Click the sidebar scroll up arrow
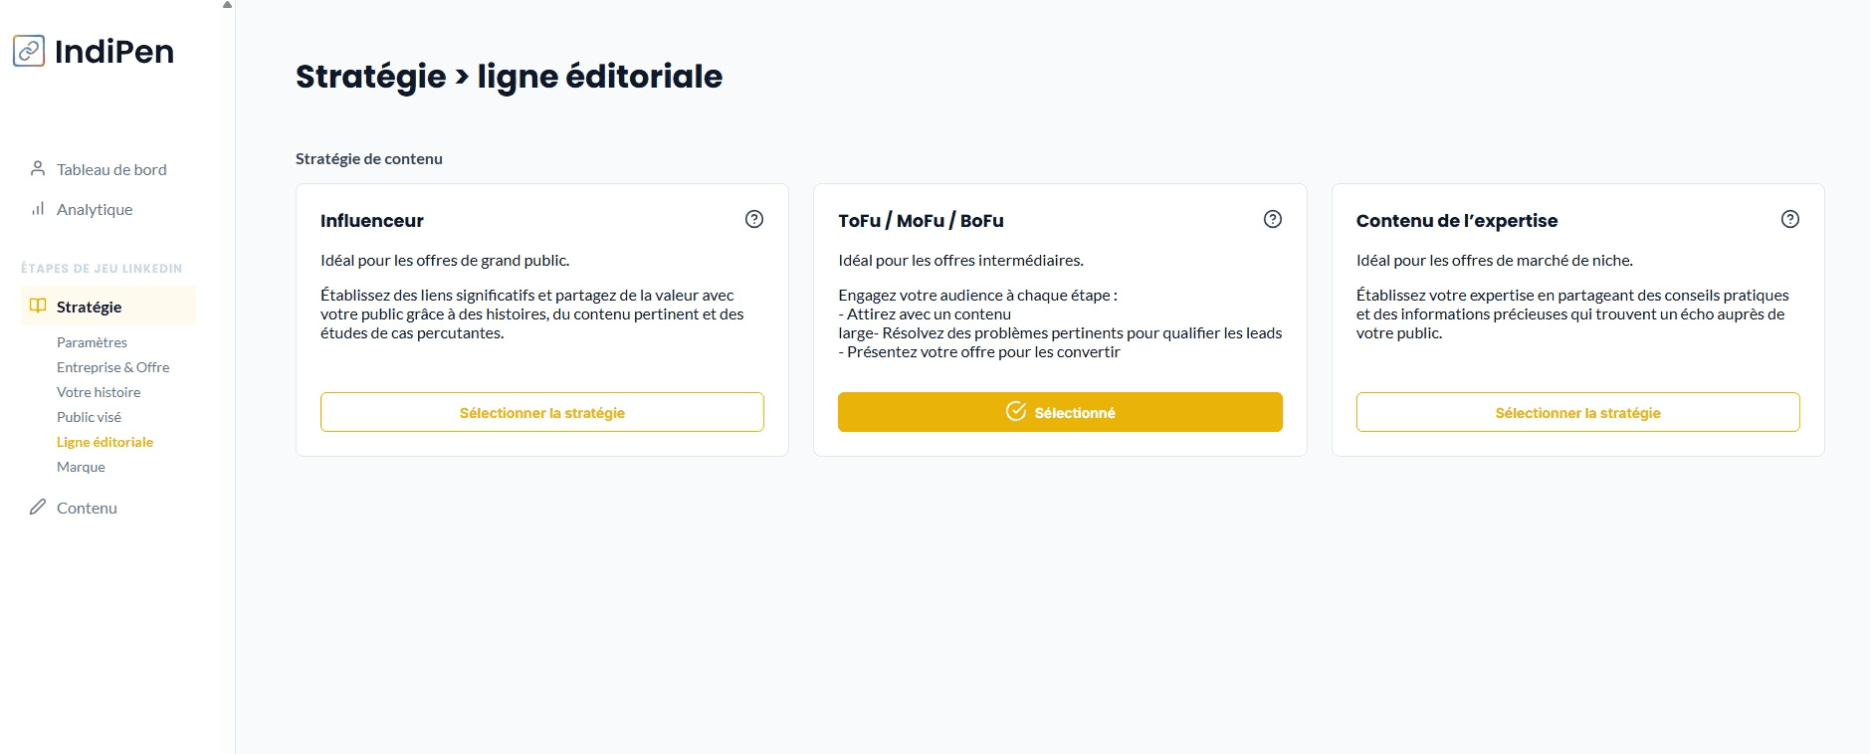 [227, 5]
